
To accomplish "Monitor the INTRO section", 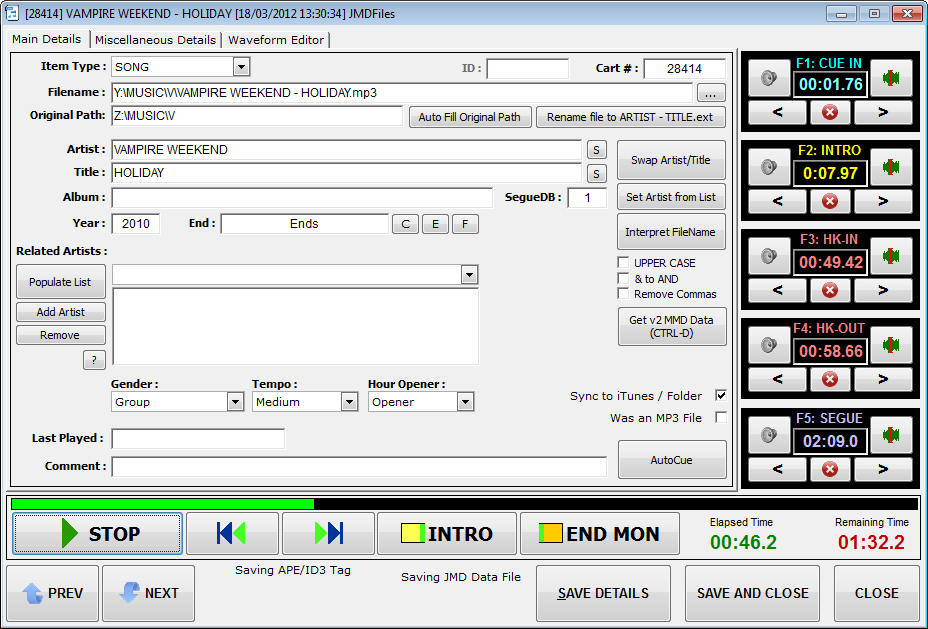I will (447, 534).
